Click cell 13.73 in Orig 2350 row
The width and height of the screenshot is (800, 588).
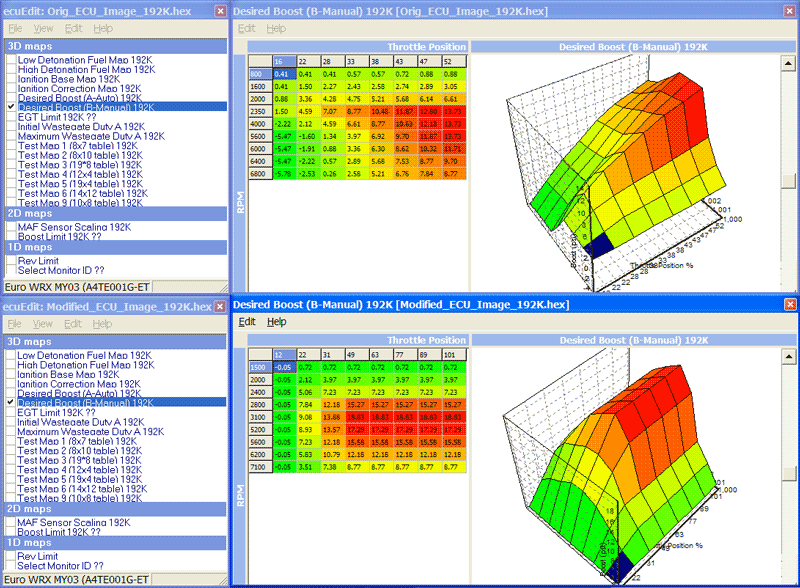click(454, 111)
